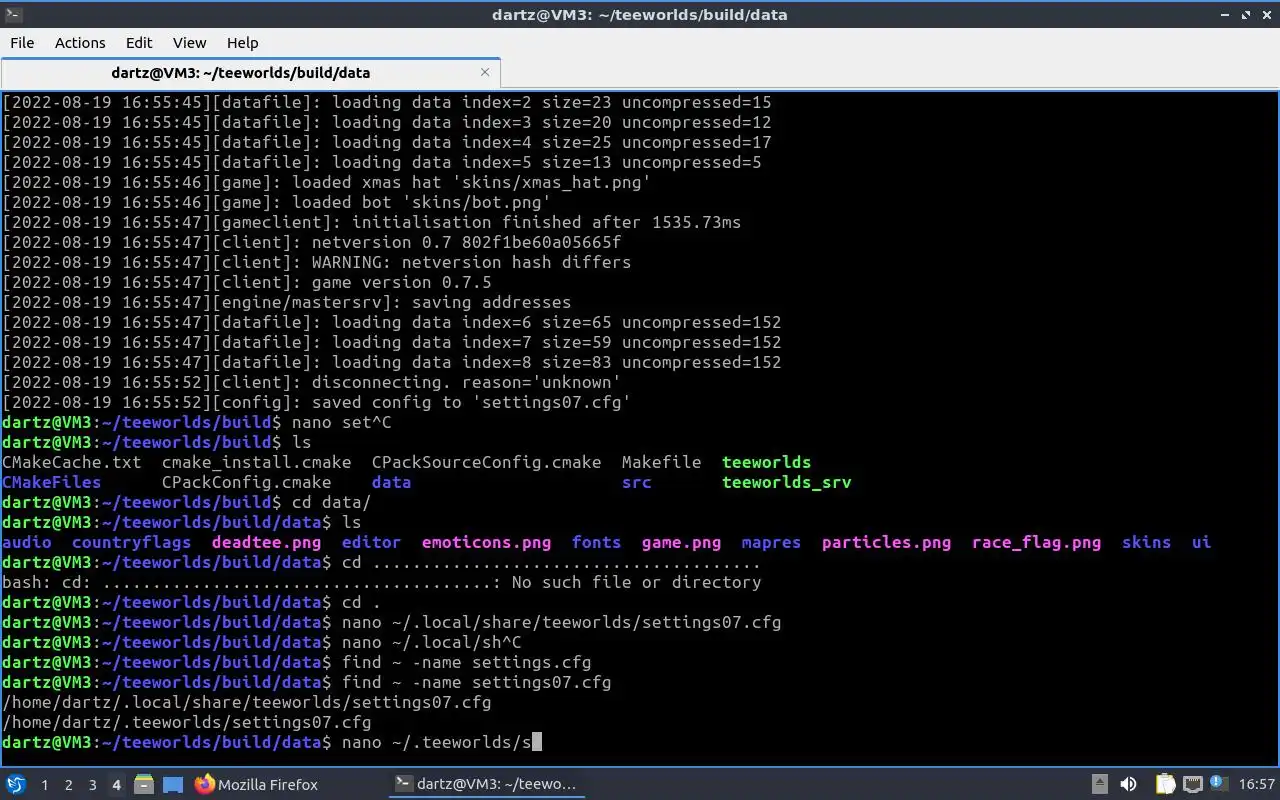Click the 'skins' directory name
Image resolution: width=1280 pixels, height=800 pixels.
[x=1146, y=542]
